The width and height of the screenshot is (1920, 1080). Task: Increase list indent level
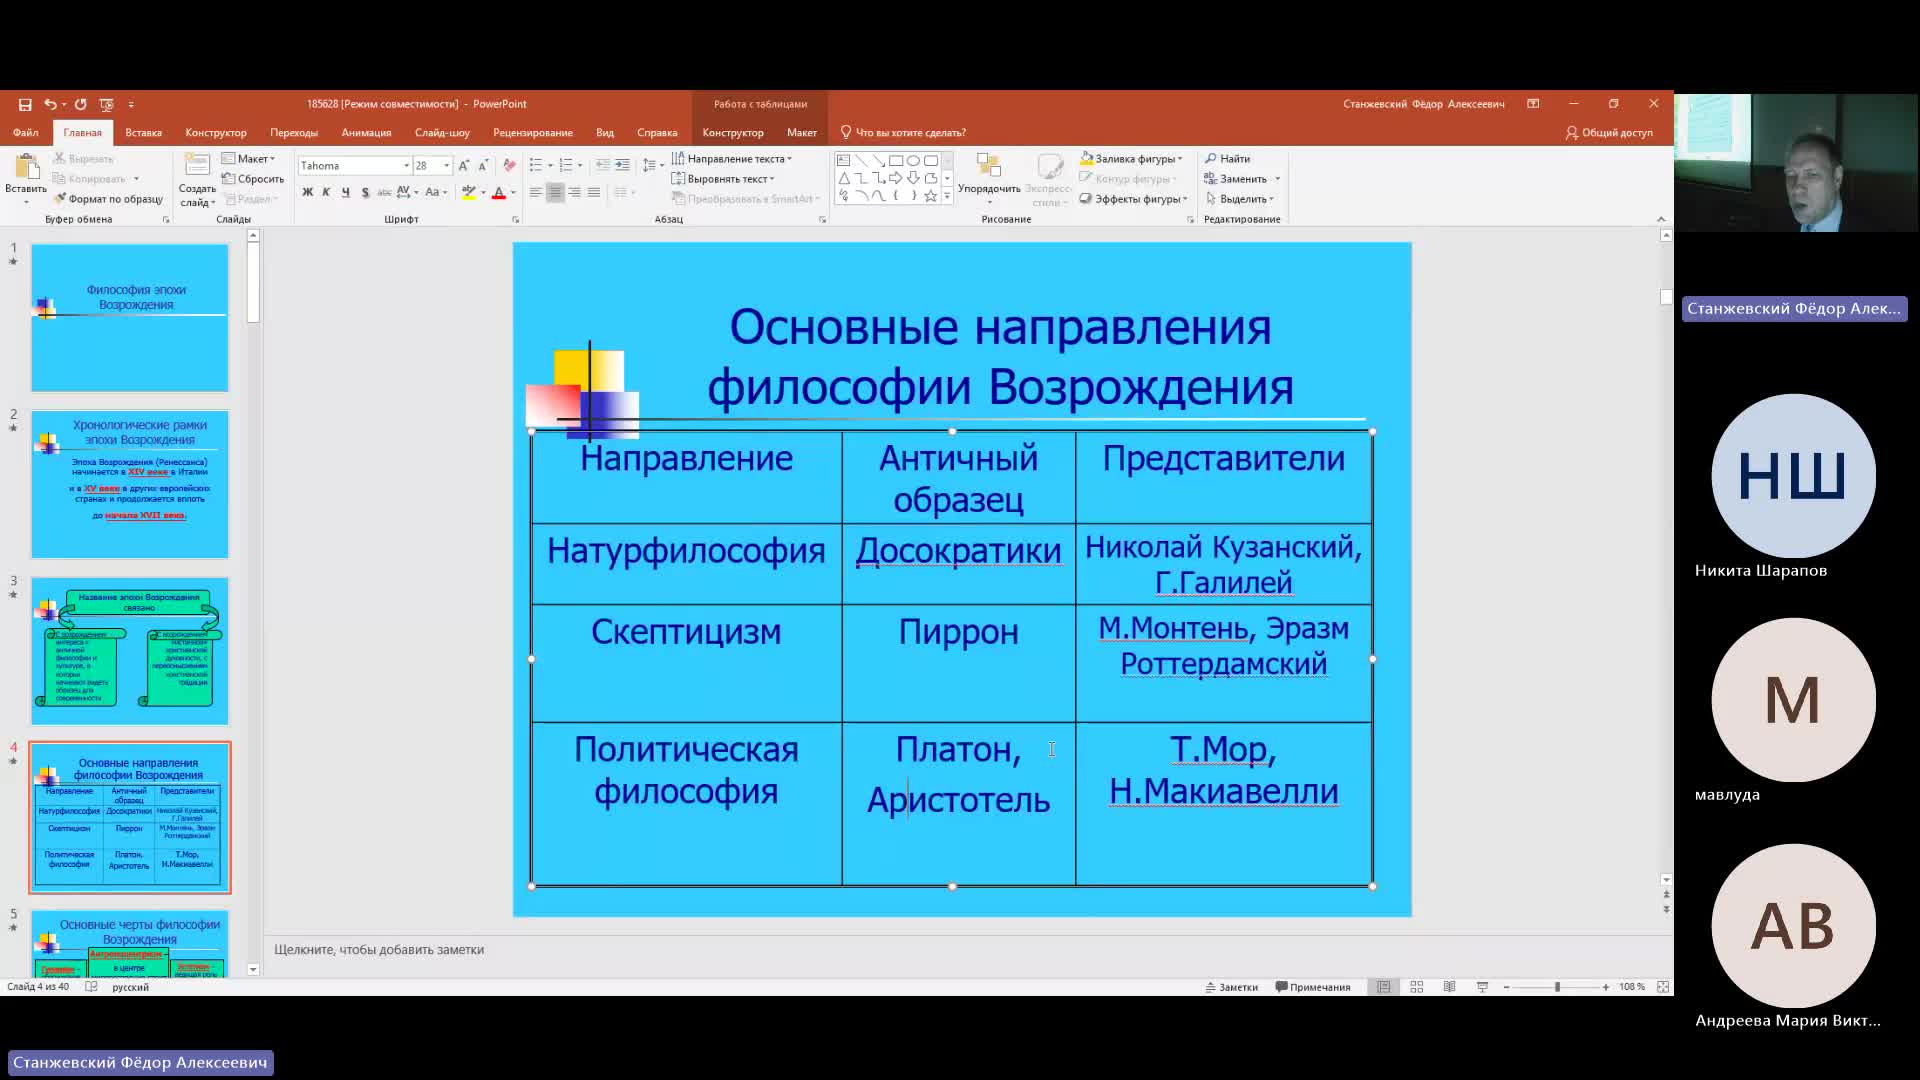click(x=622, y=166)
